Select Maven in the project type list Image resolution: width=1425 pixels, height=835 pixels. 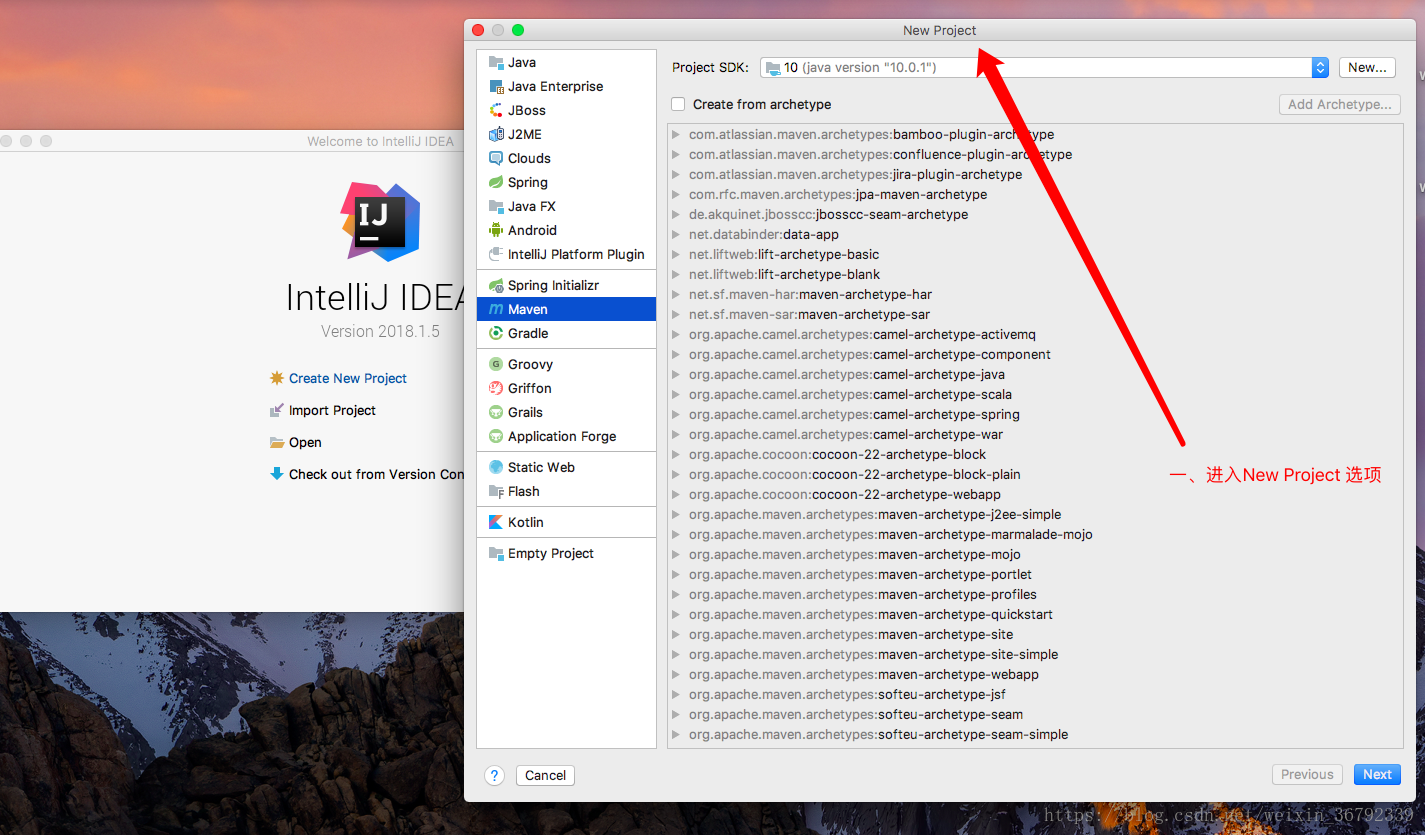pyautogui.click(x=566, y=309)
